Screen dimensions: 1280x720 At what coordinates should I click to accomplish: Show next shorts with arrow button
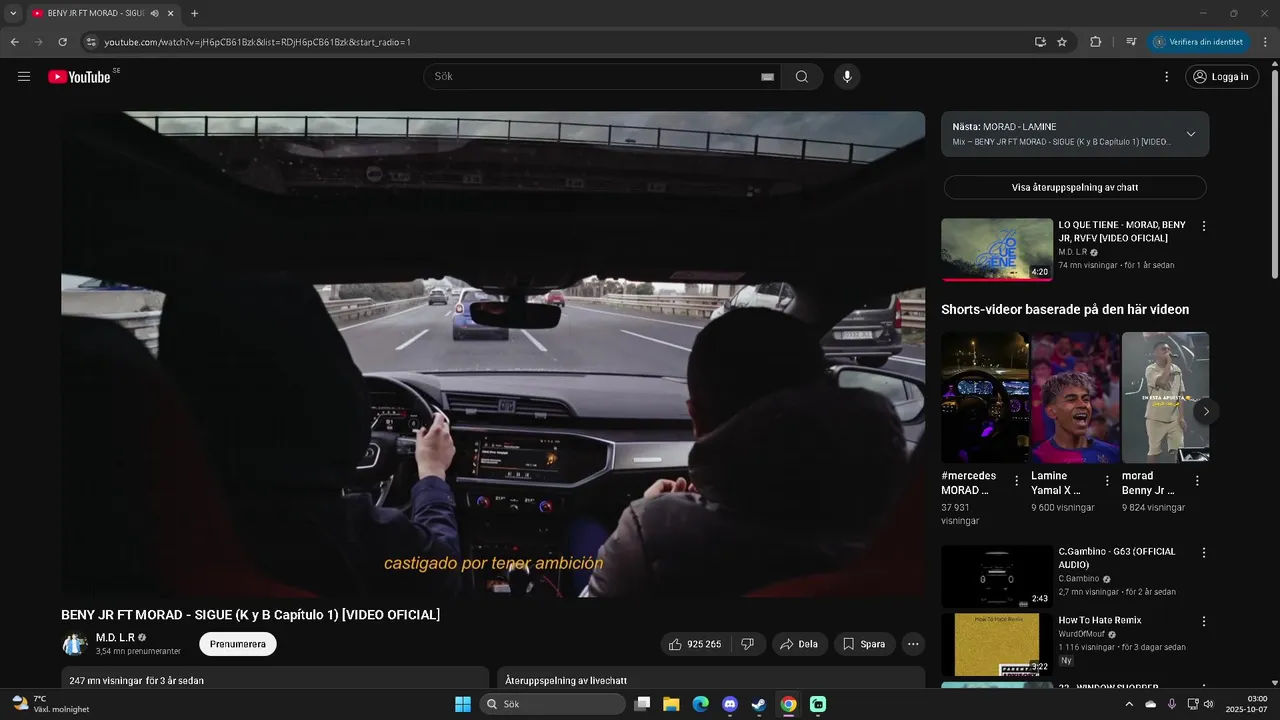[x=1206, y=411]
